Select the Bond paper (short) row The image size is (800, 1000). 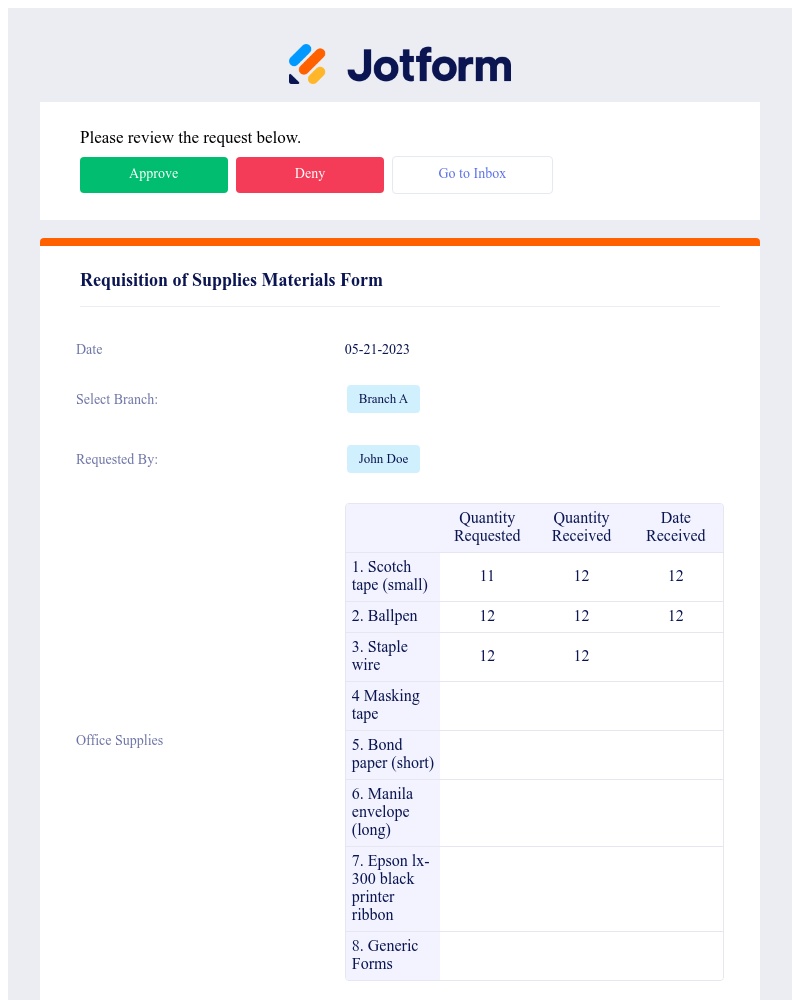click(392, 754)
